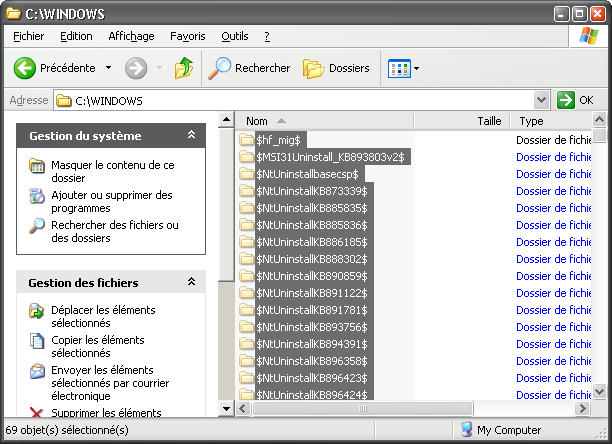Open the Outils menu

(235, 36)
